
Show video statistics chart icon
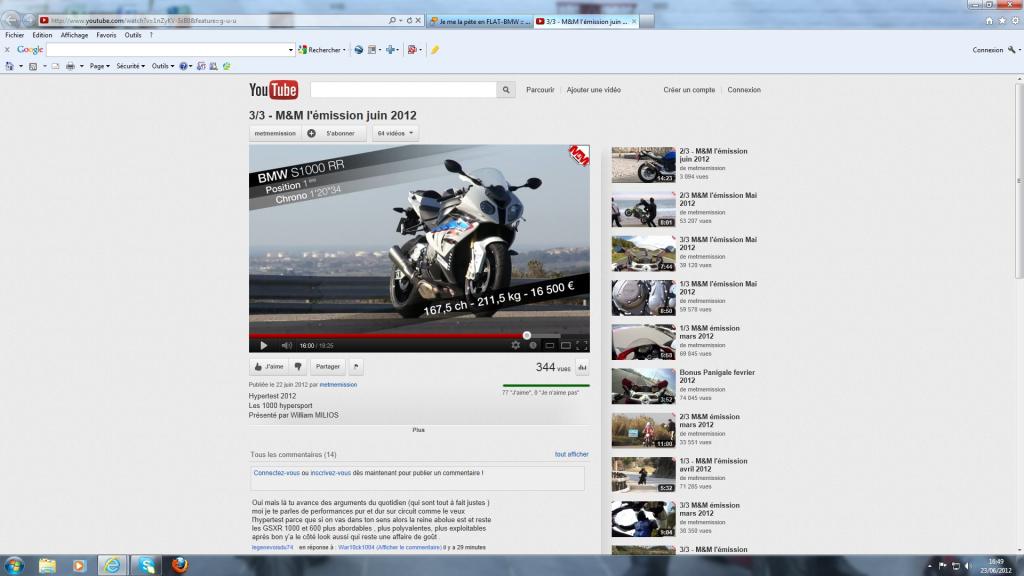point(582,368)
